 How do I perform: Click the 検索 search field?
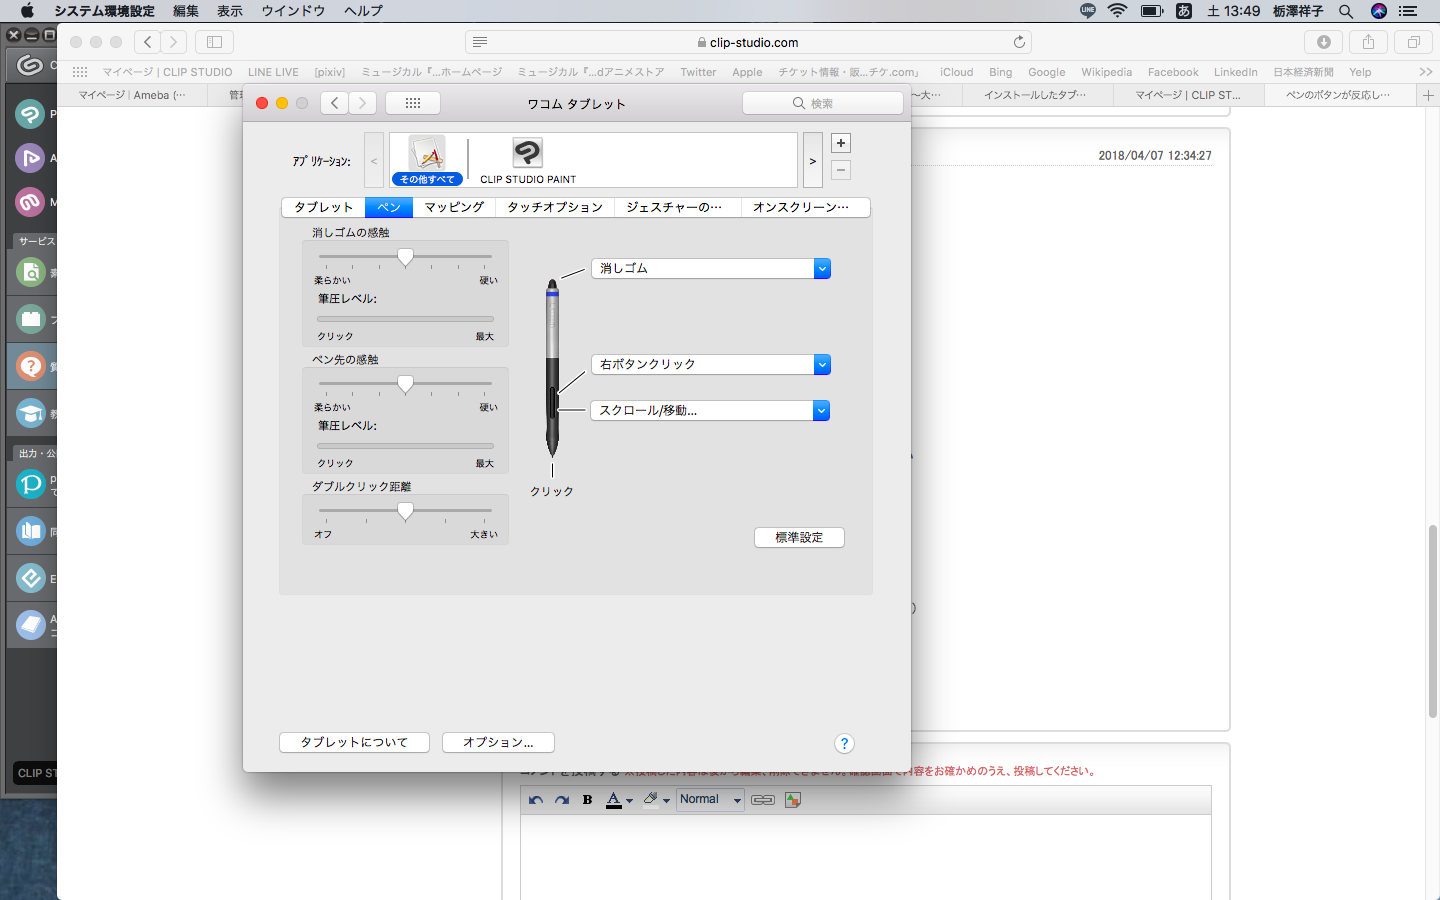[823, 103]
